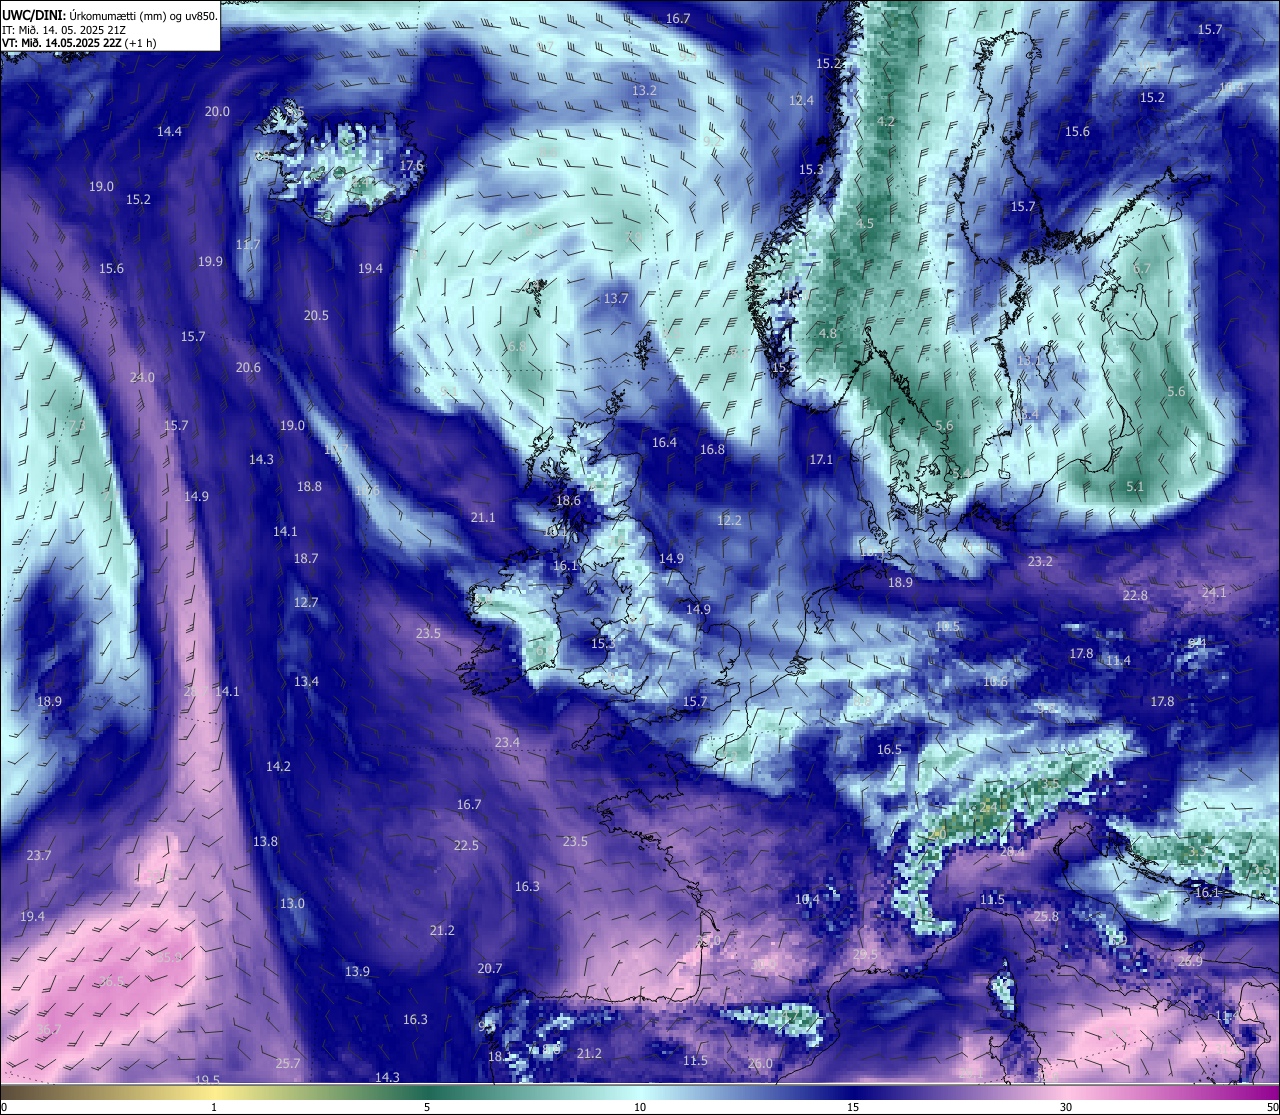Screen dimensions: 1280x1115
Task: Click the IT initialization time line 21Z
Action: (64, 30)
